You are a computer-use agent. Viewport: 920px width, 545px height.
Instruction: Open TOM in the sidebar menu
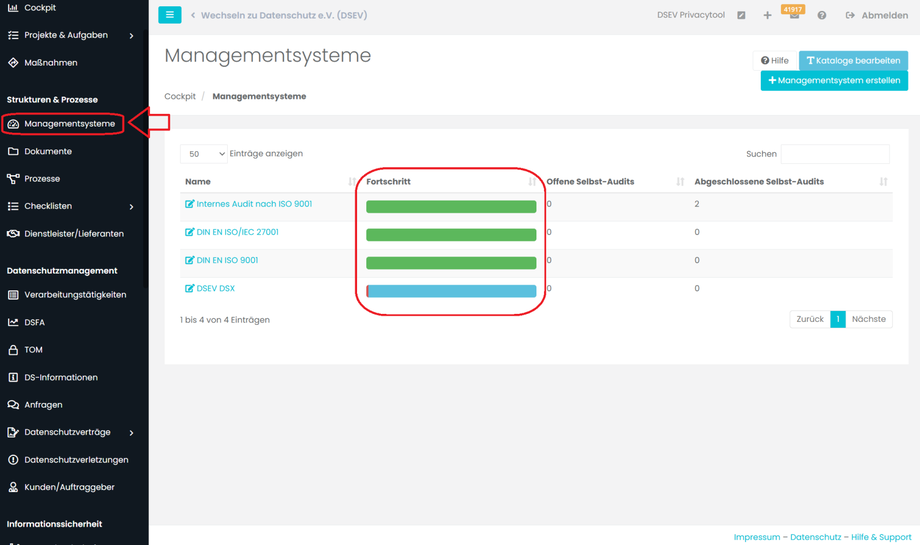tap(33, 350)
